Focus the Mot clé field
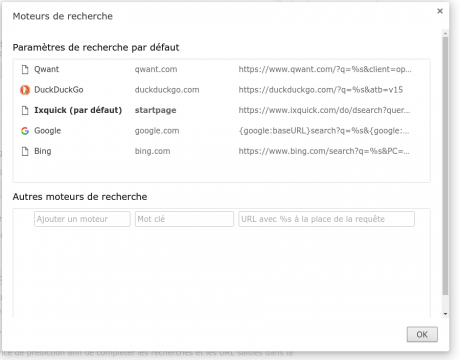 (x=184, y=219)
